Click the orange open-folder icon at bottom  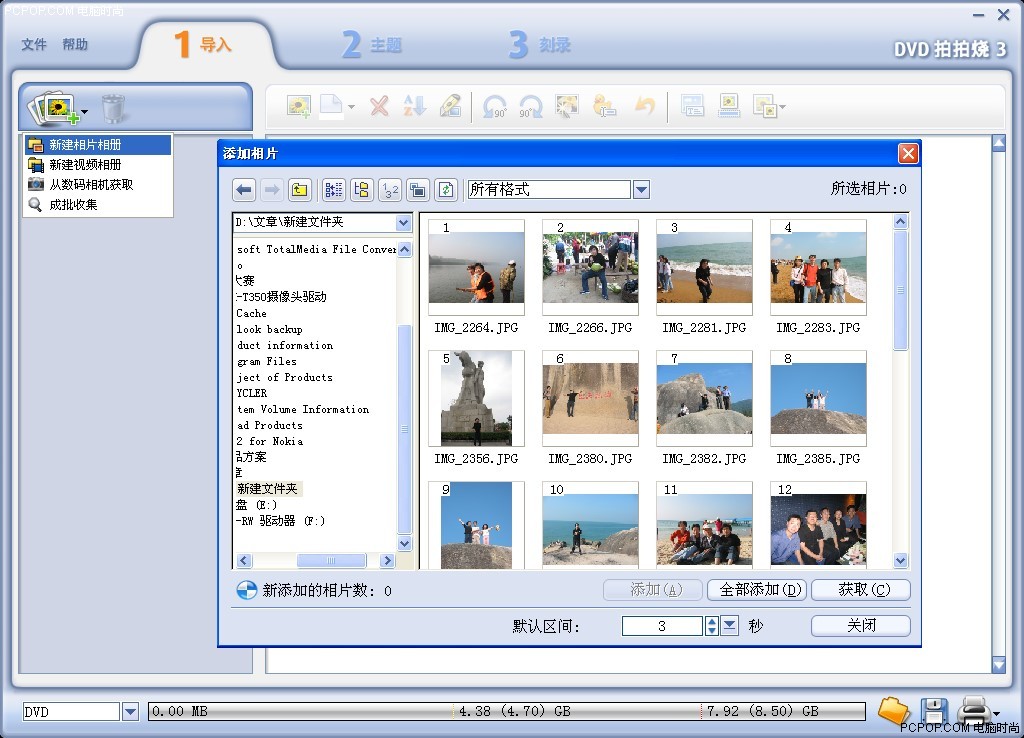(x=893, y=710)
